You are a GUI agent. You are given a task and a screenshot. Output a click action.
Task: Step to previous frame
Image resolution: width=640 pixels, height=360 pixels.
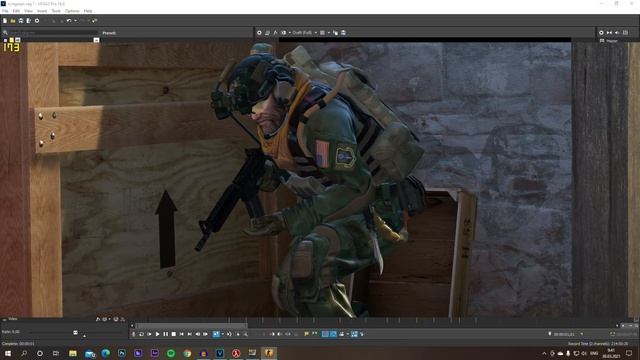[198, 334]
